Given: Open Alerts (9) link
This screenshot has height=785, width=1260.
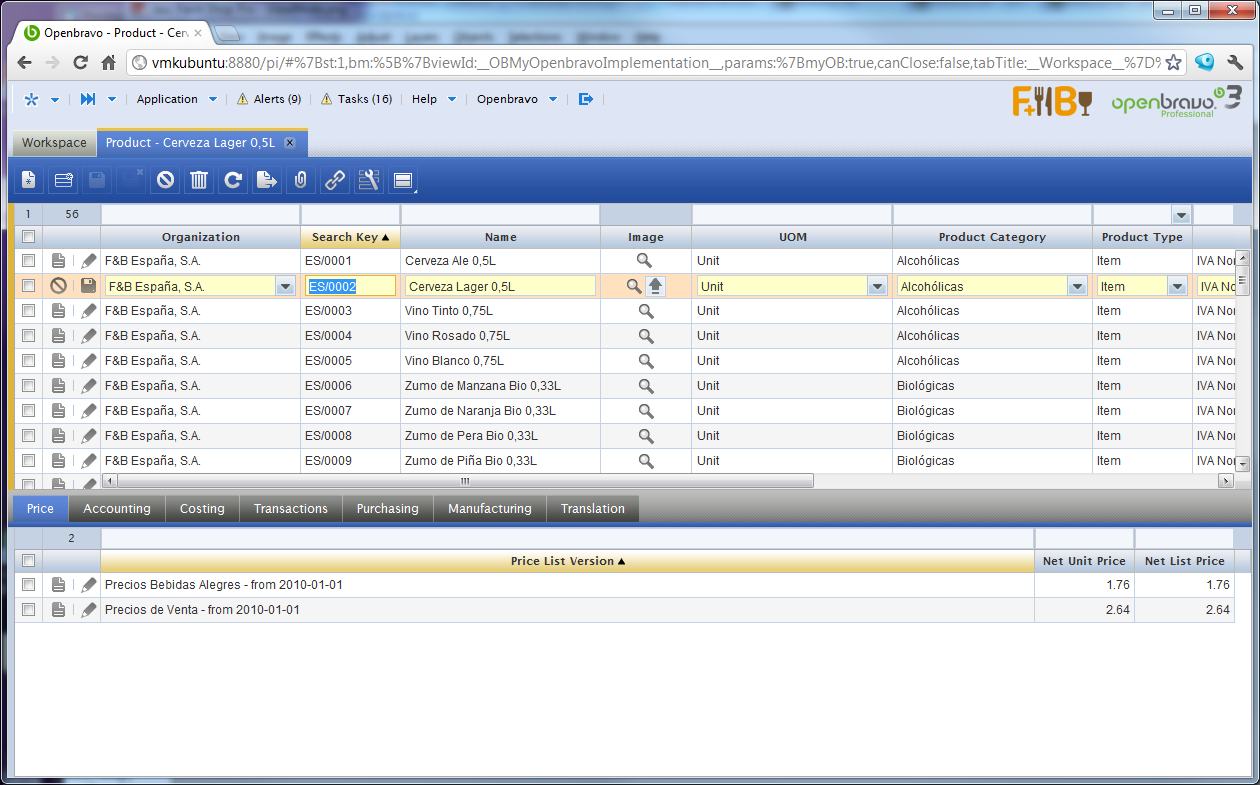Looking at the screenshot, I should pyautogui.click(x=269, y=99).
